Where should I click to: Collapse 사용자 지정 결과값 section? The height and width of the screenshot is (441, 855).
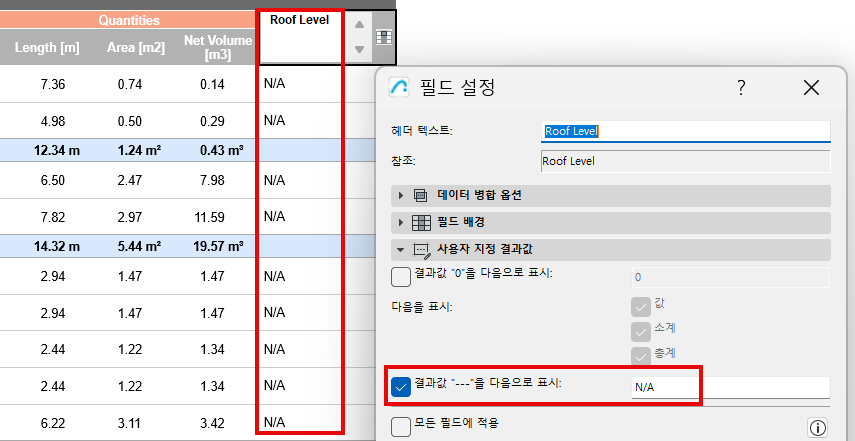click(611, 250)
